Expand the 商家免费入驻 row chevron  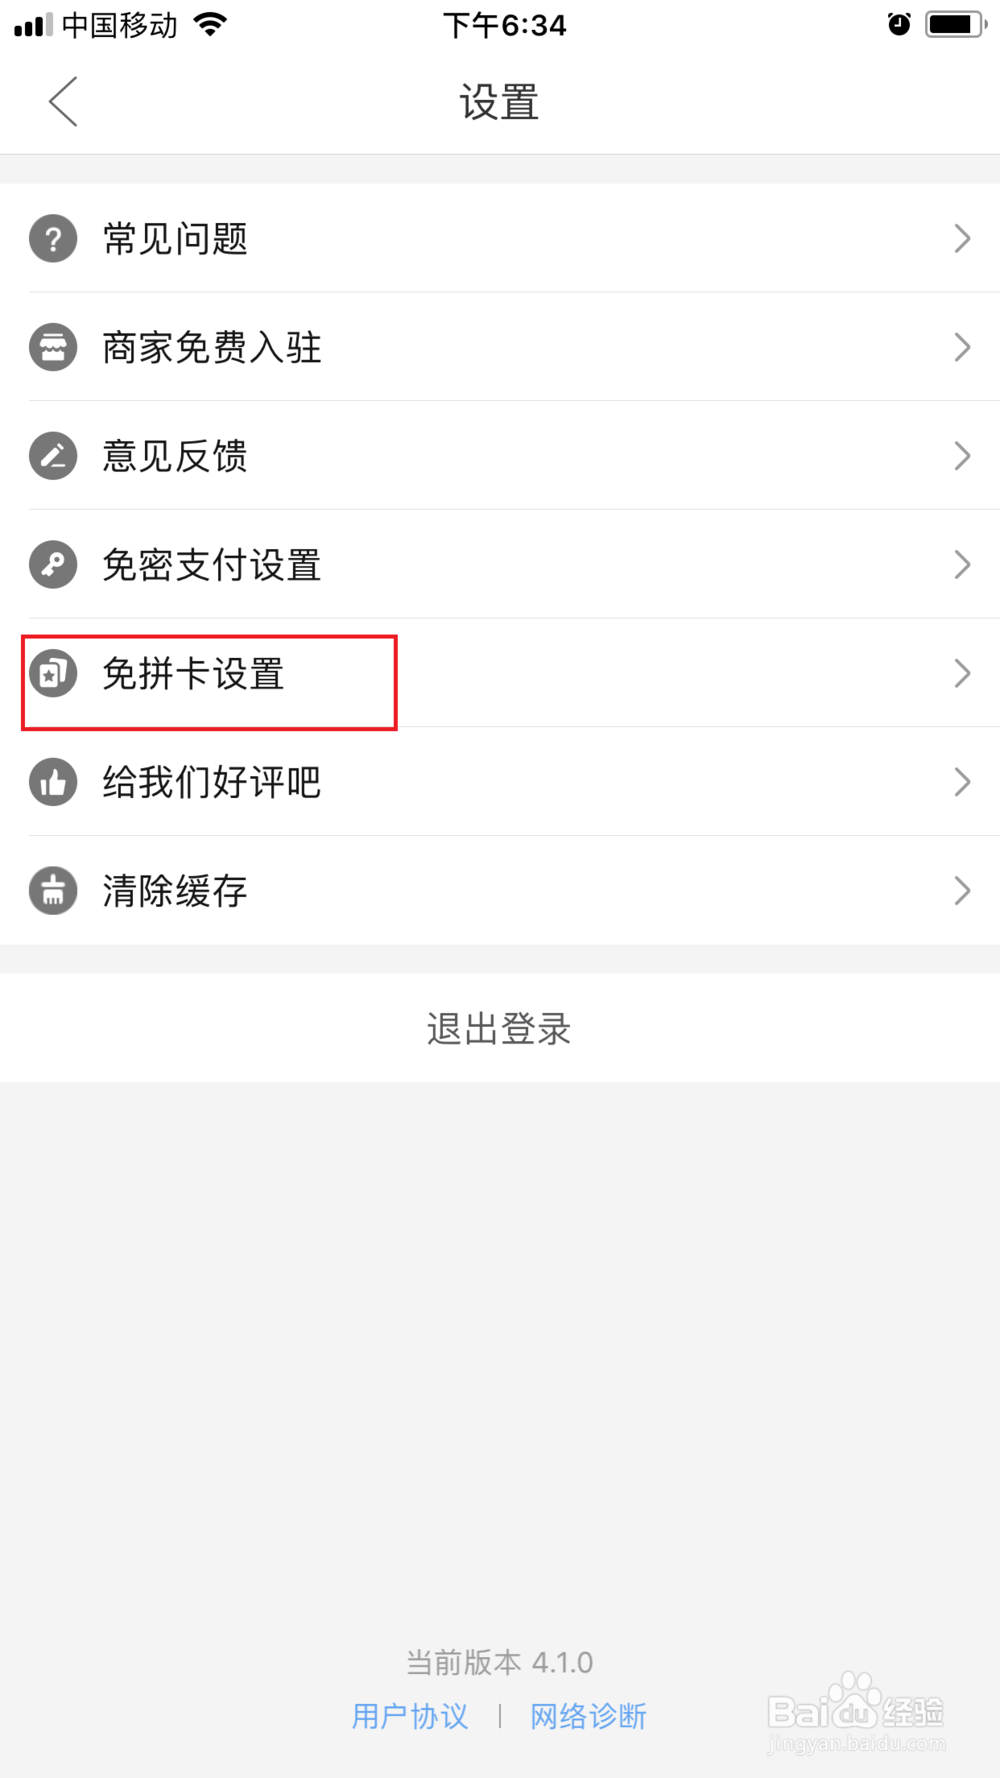tap(962, 348)
